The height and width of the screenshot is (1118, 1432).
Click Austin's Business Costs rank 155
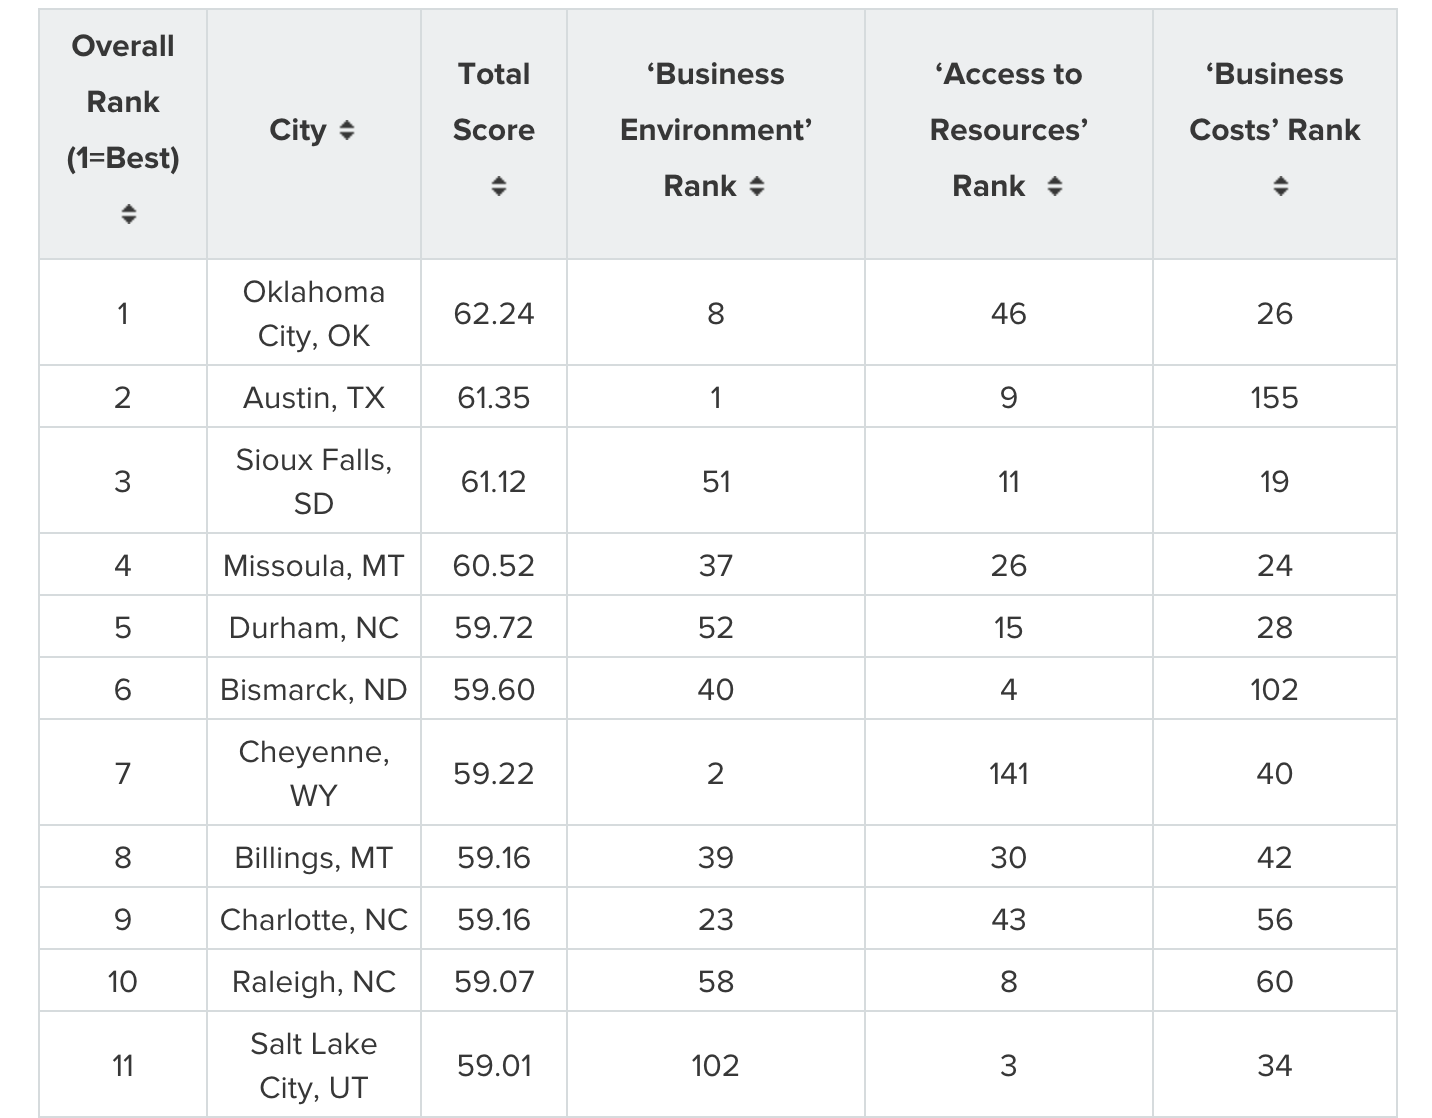point(1274,398)
